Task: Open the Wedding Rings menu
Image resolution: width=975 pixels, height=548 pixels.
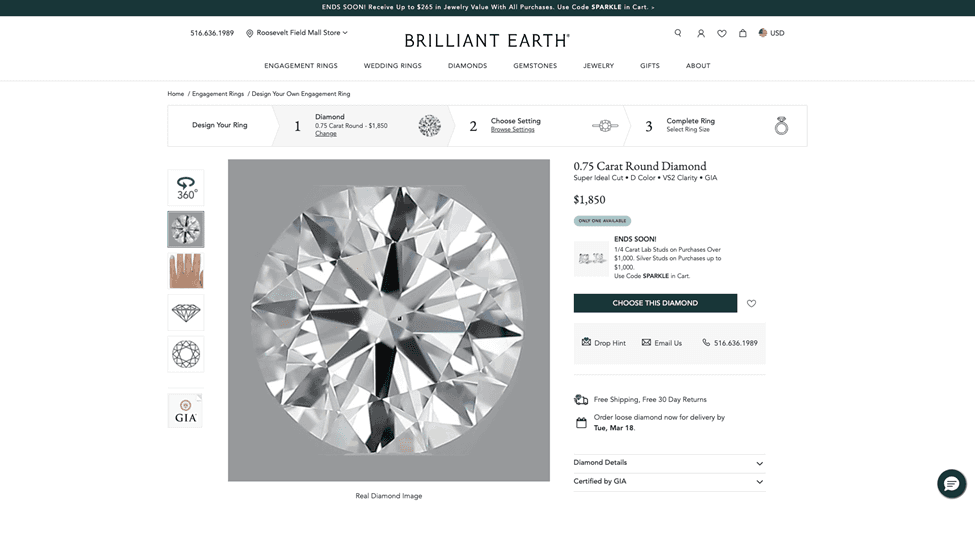Action: (392, 65)
